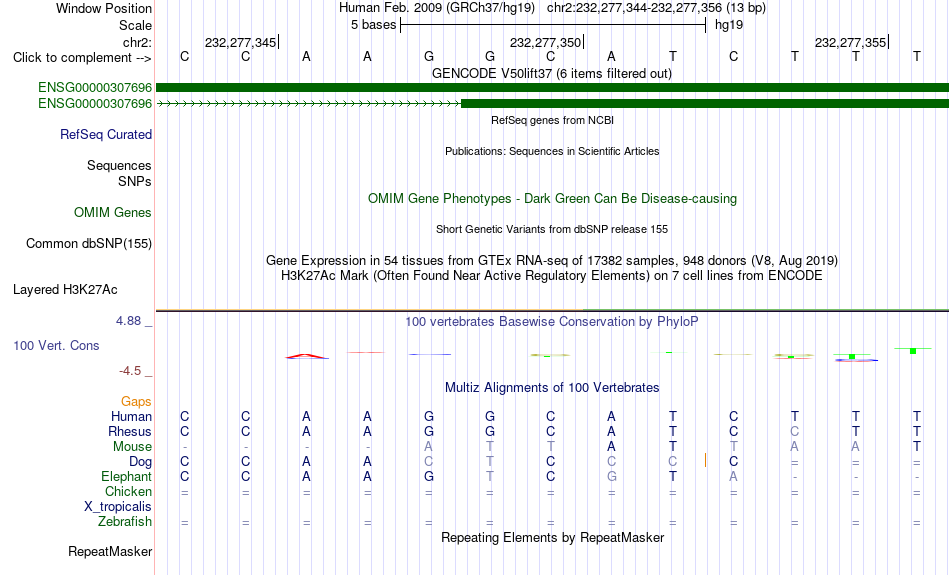
Task: Click the SNPs track label
Action: click(135, 181)
